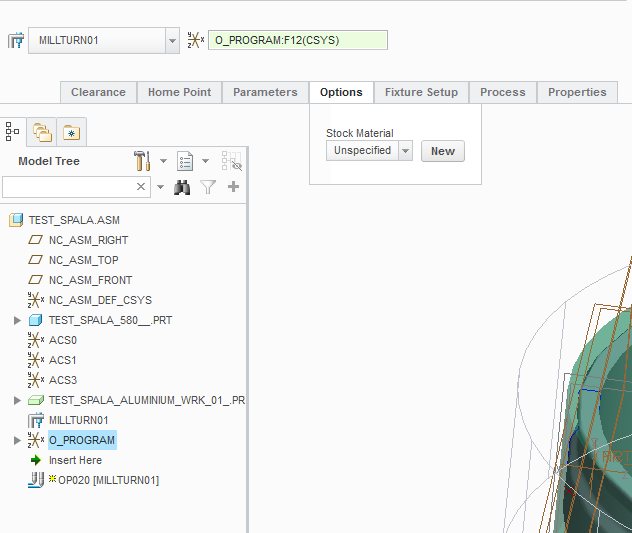Click the work center machine icon beside MILLTURN01

coord(16,40)
